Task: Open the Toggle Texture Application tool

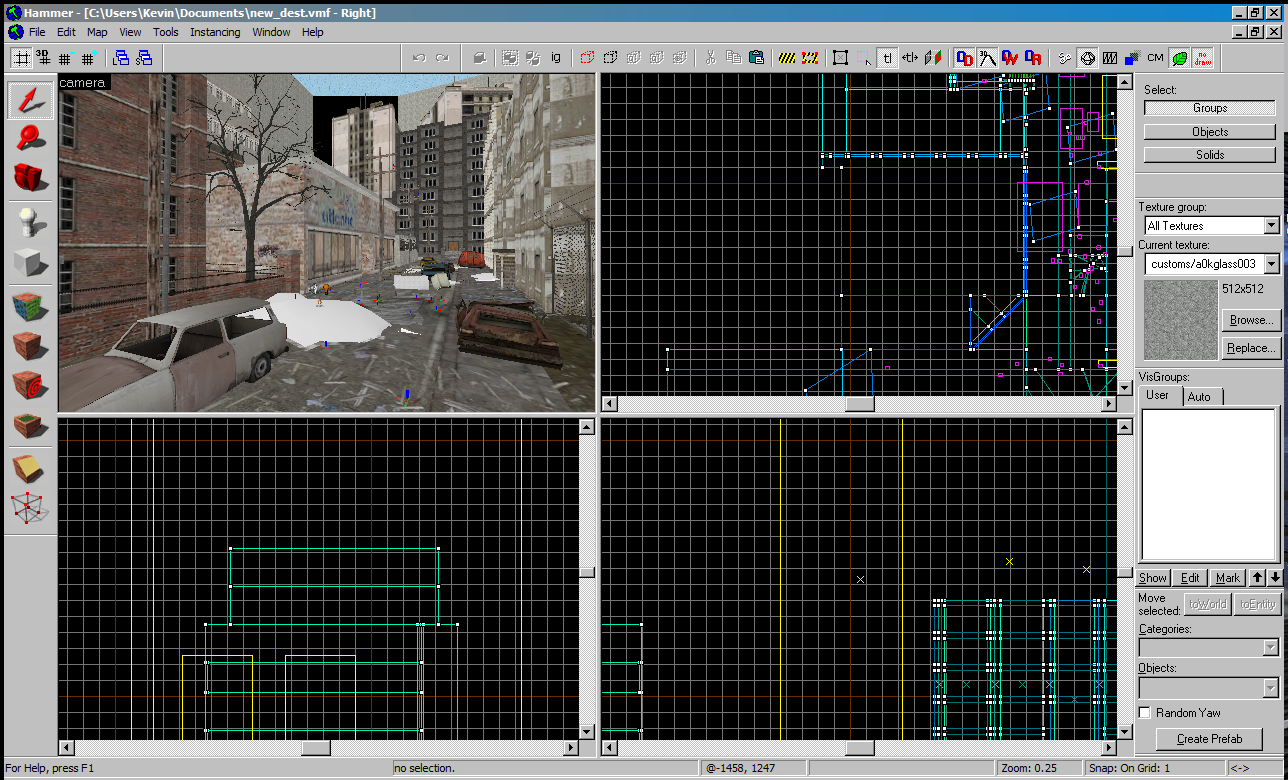Action: click(x=30, y=307)
